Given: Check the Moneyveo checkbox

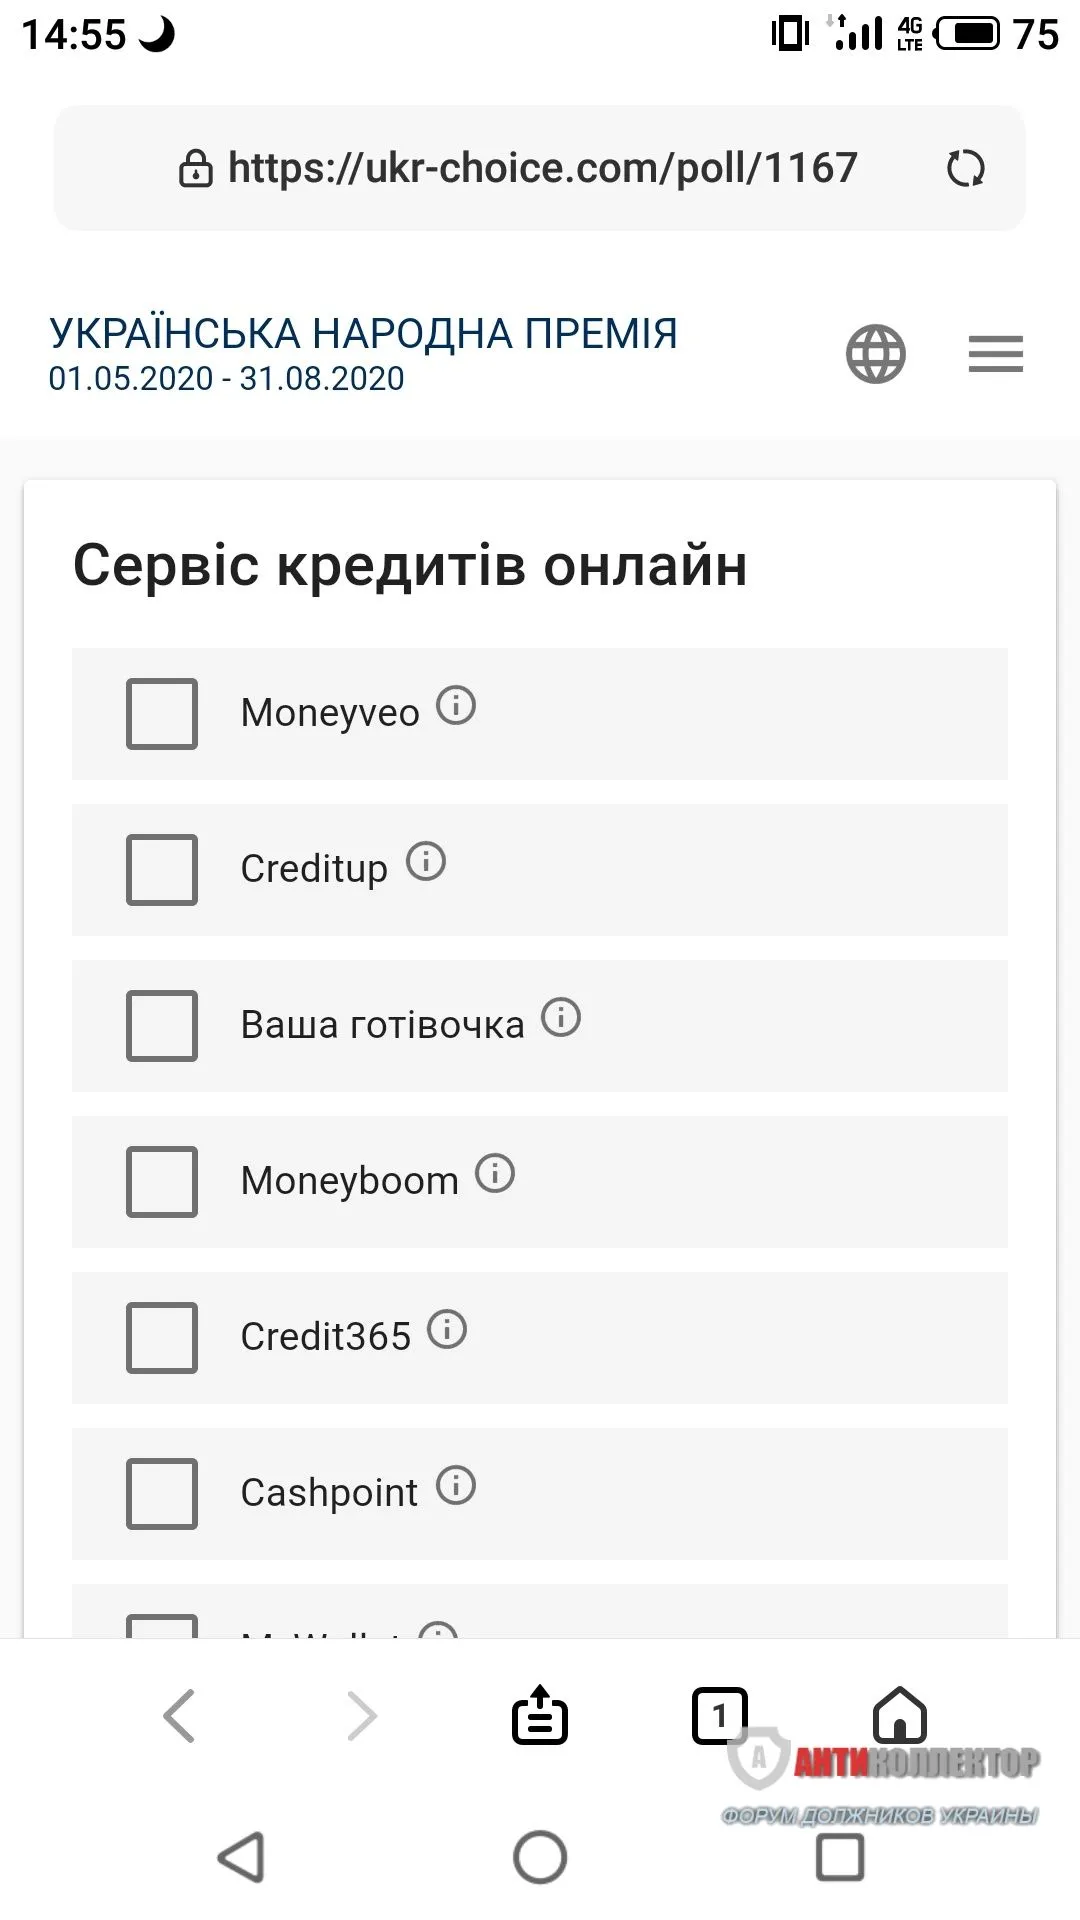Looking at the screenshot, I should click(x=162, y=714).
